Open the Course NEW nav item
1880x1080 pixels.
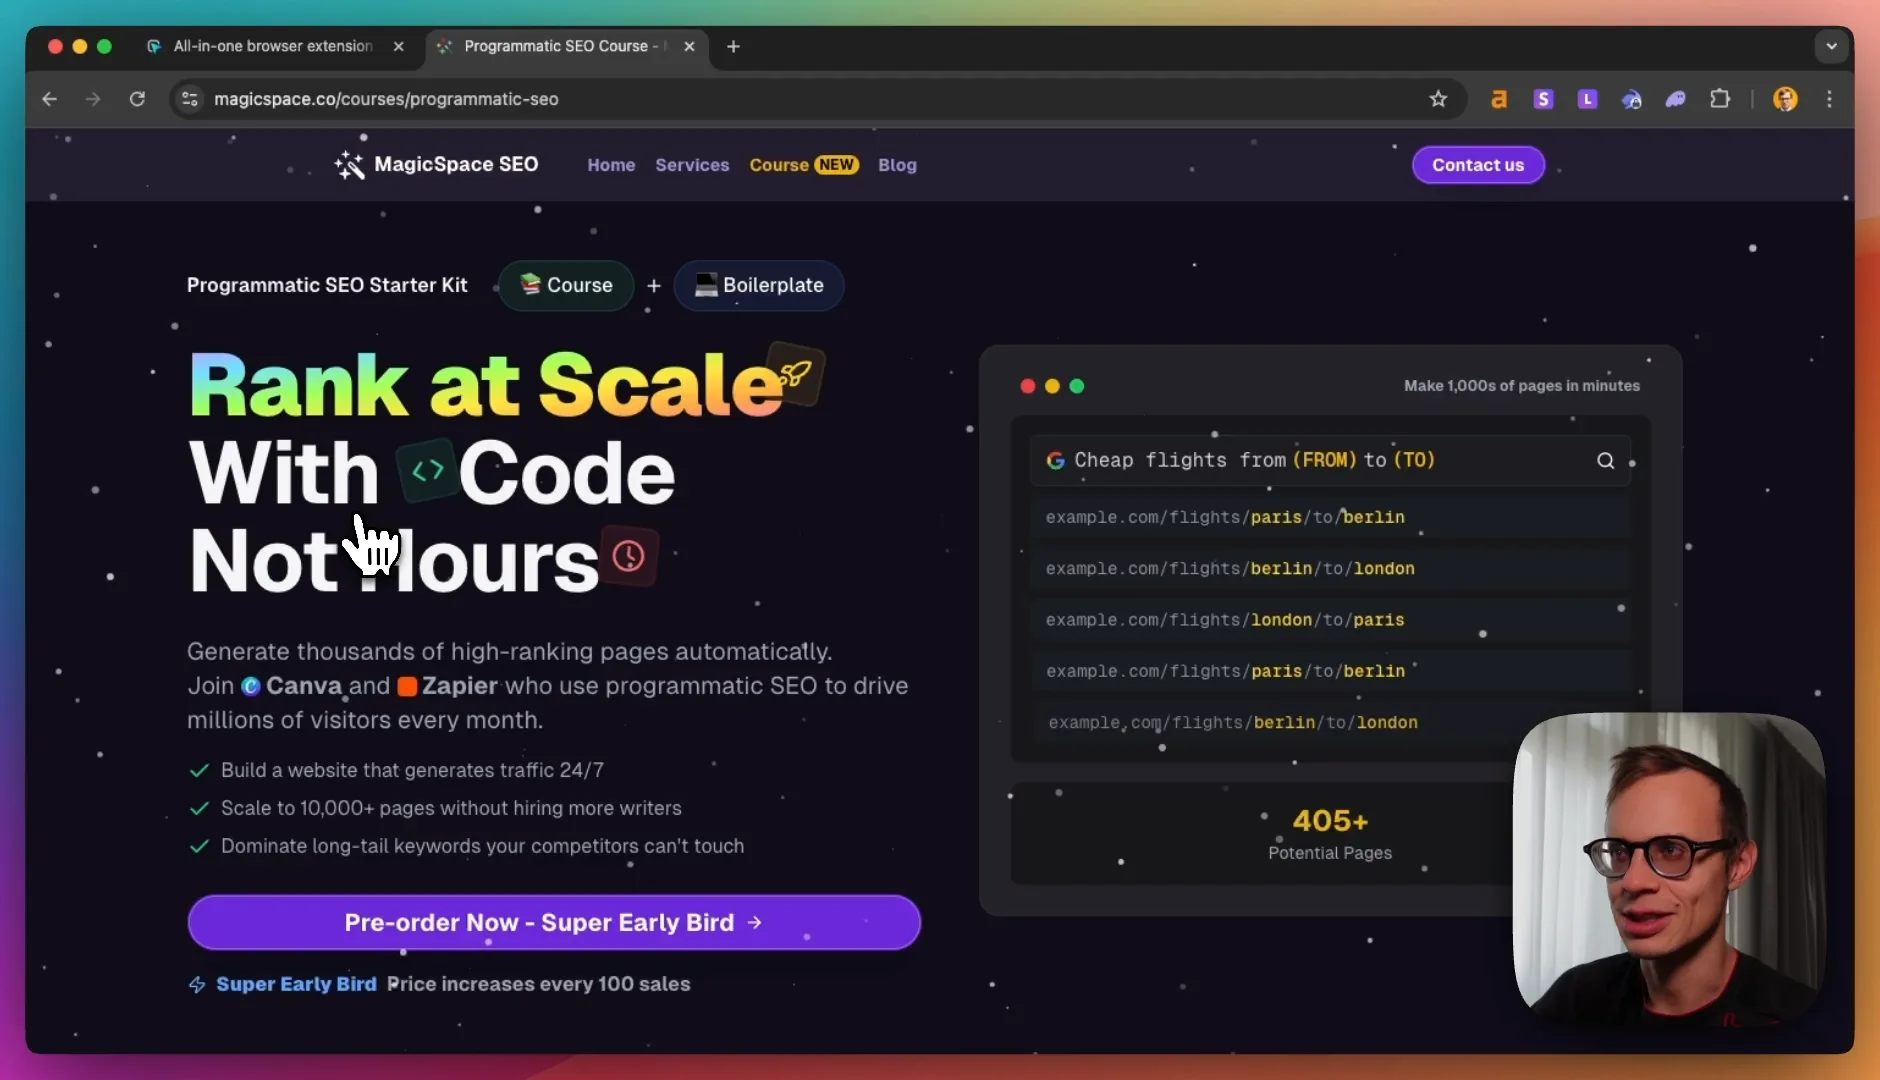804,165
